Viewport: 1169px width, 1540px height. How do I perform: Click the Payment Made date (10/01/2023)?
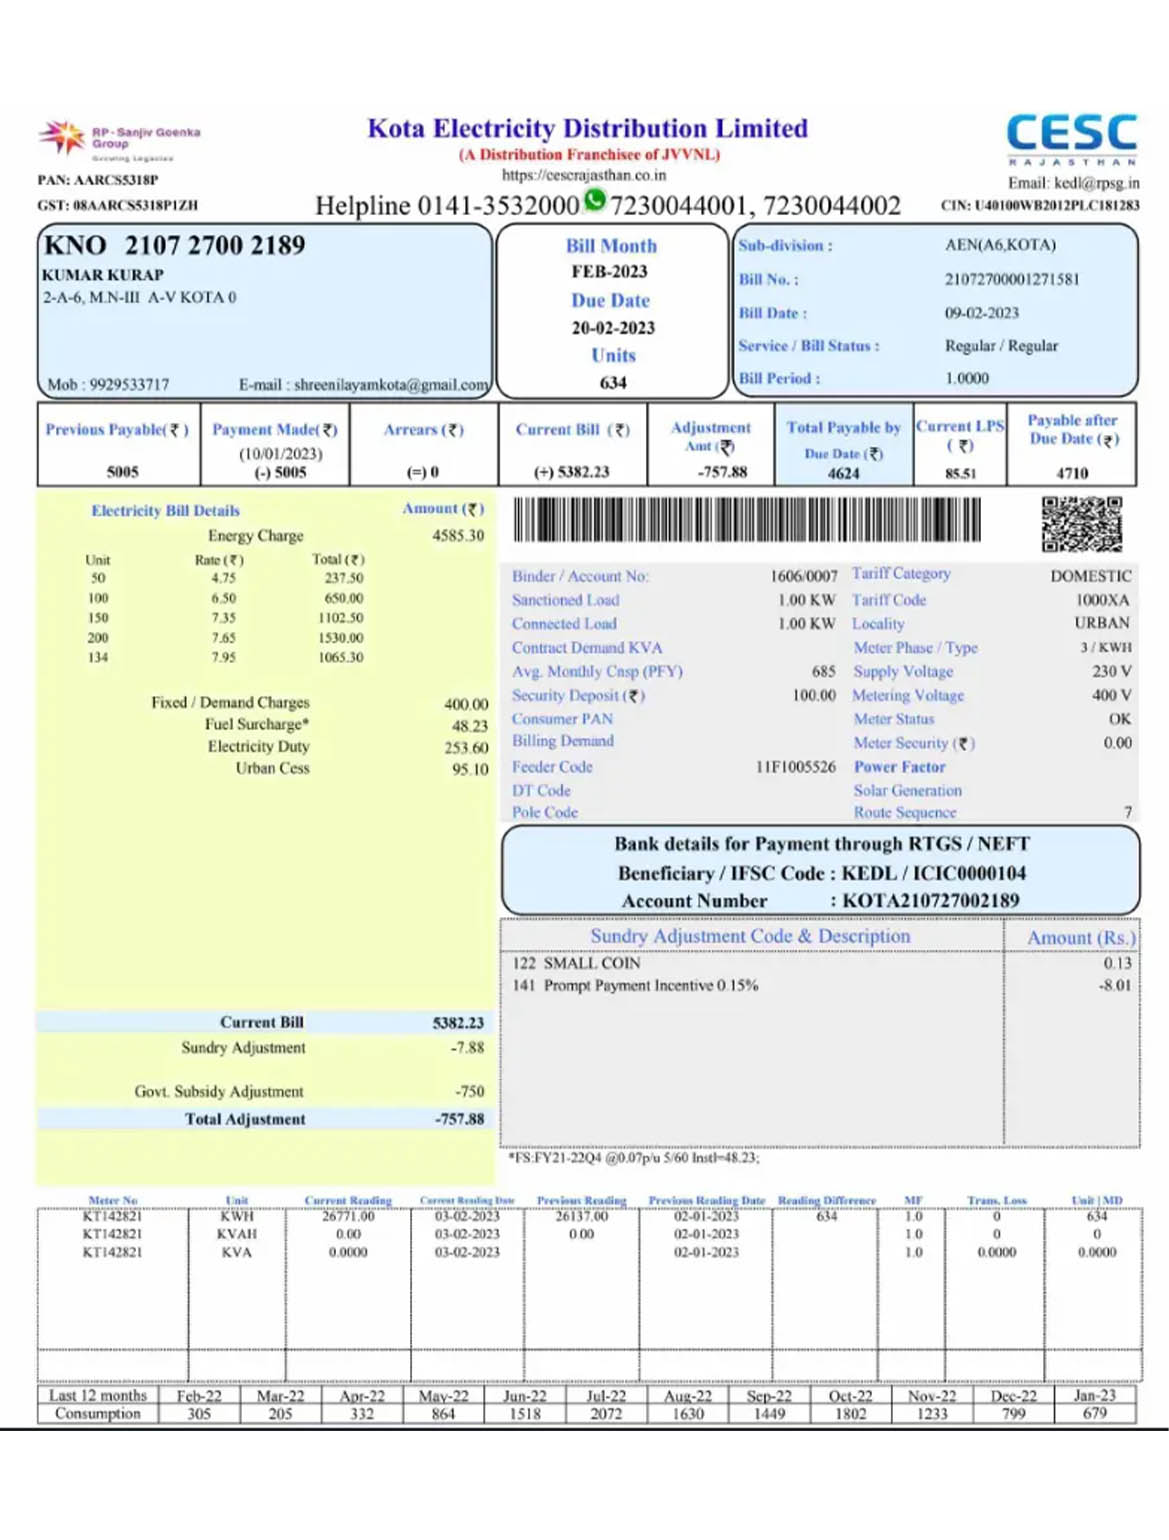(280, 454)
